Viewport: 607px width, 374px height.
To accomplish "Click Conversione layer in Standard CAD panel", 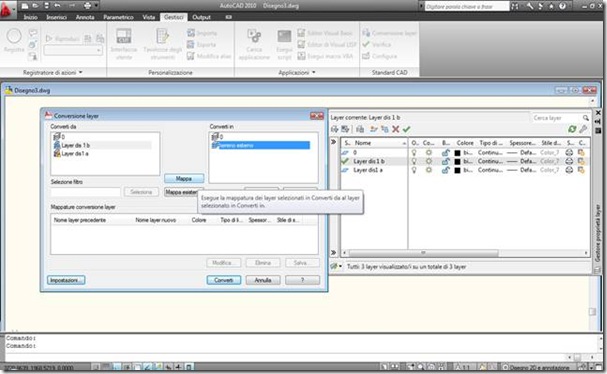I will coord(389,33).
